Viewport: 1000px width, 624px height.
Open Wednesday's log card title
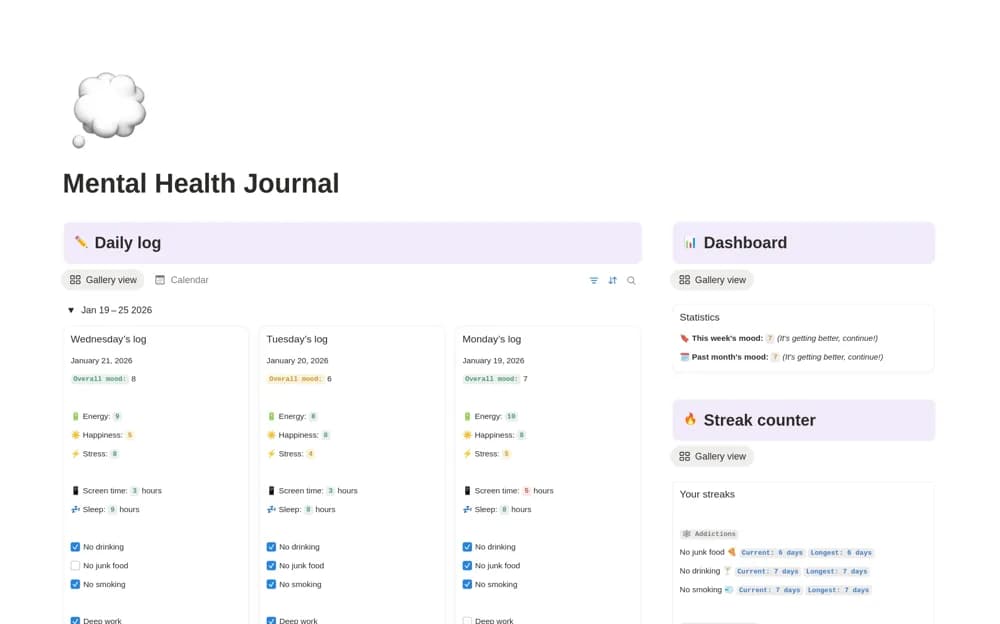[x=108, y=339]
